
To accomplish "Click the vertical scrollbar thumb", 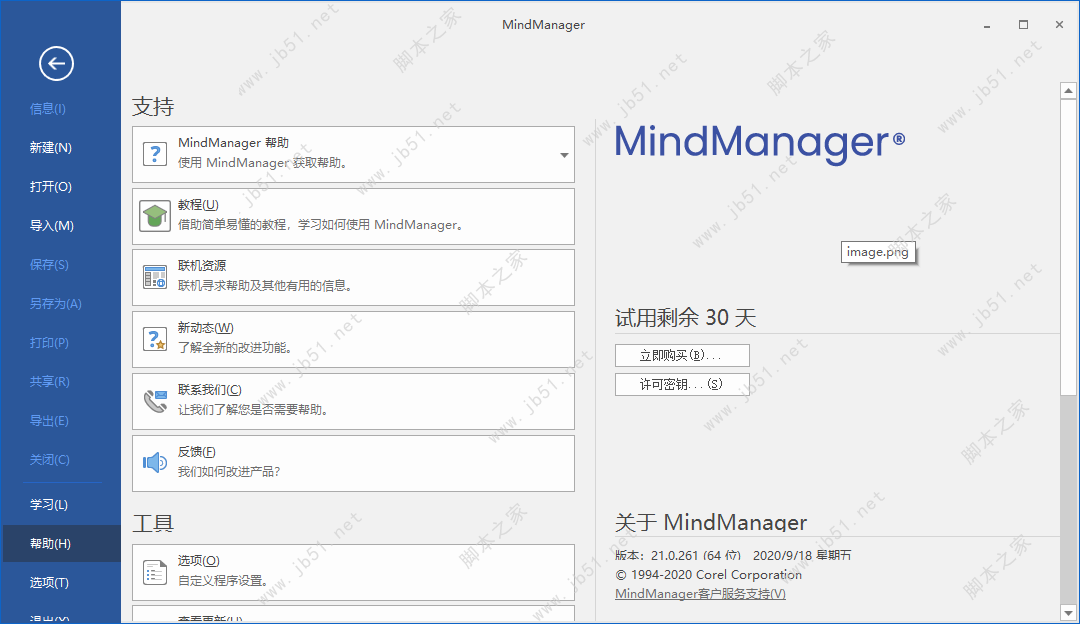I will pyautogui.click(x=1068, y=247).
